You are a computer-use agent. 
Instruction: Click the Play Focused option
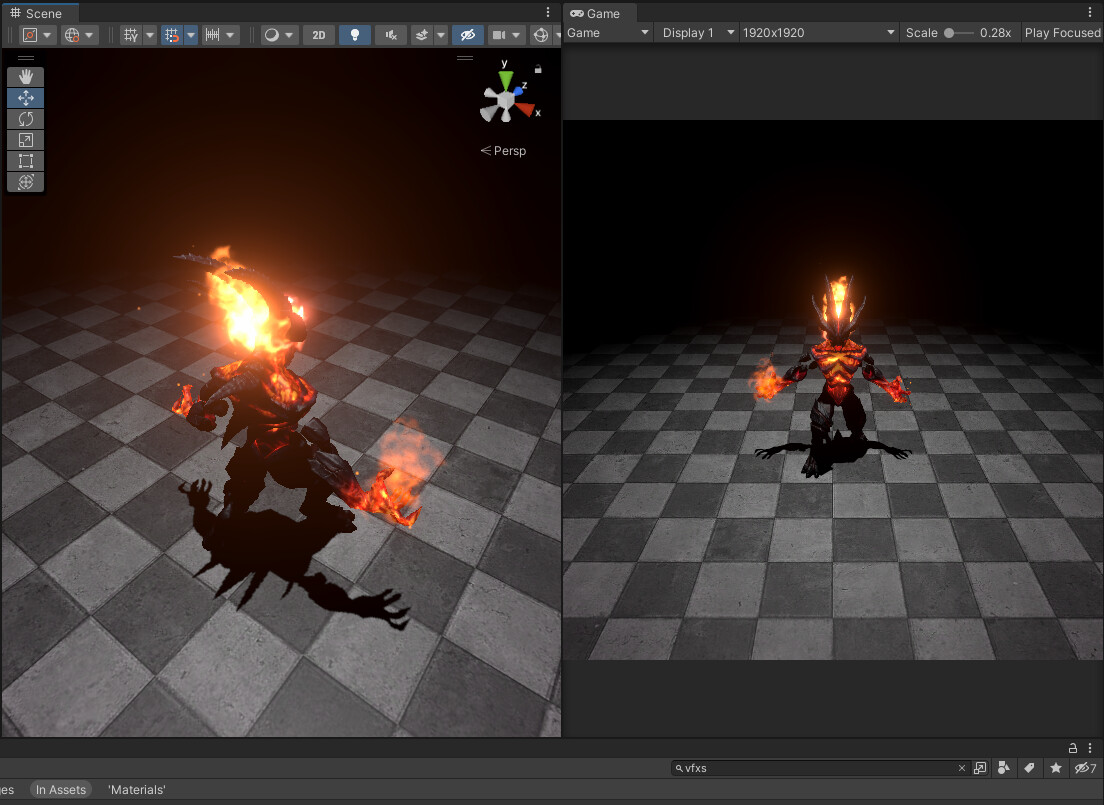[1062, 32]
